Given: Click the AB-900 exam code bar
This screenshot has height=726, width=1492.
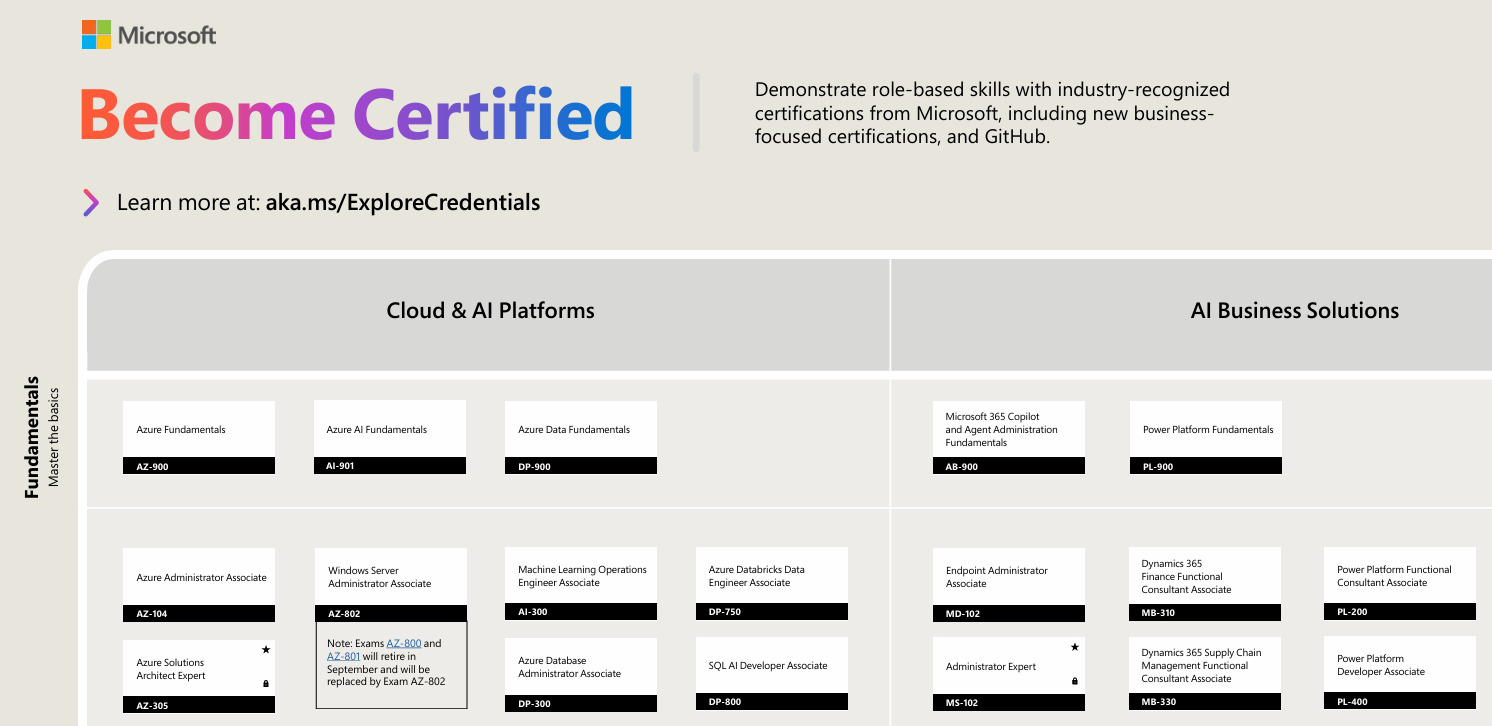Looking at the screenshot, I should (x=1008, y=466).
